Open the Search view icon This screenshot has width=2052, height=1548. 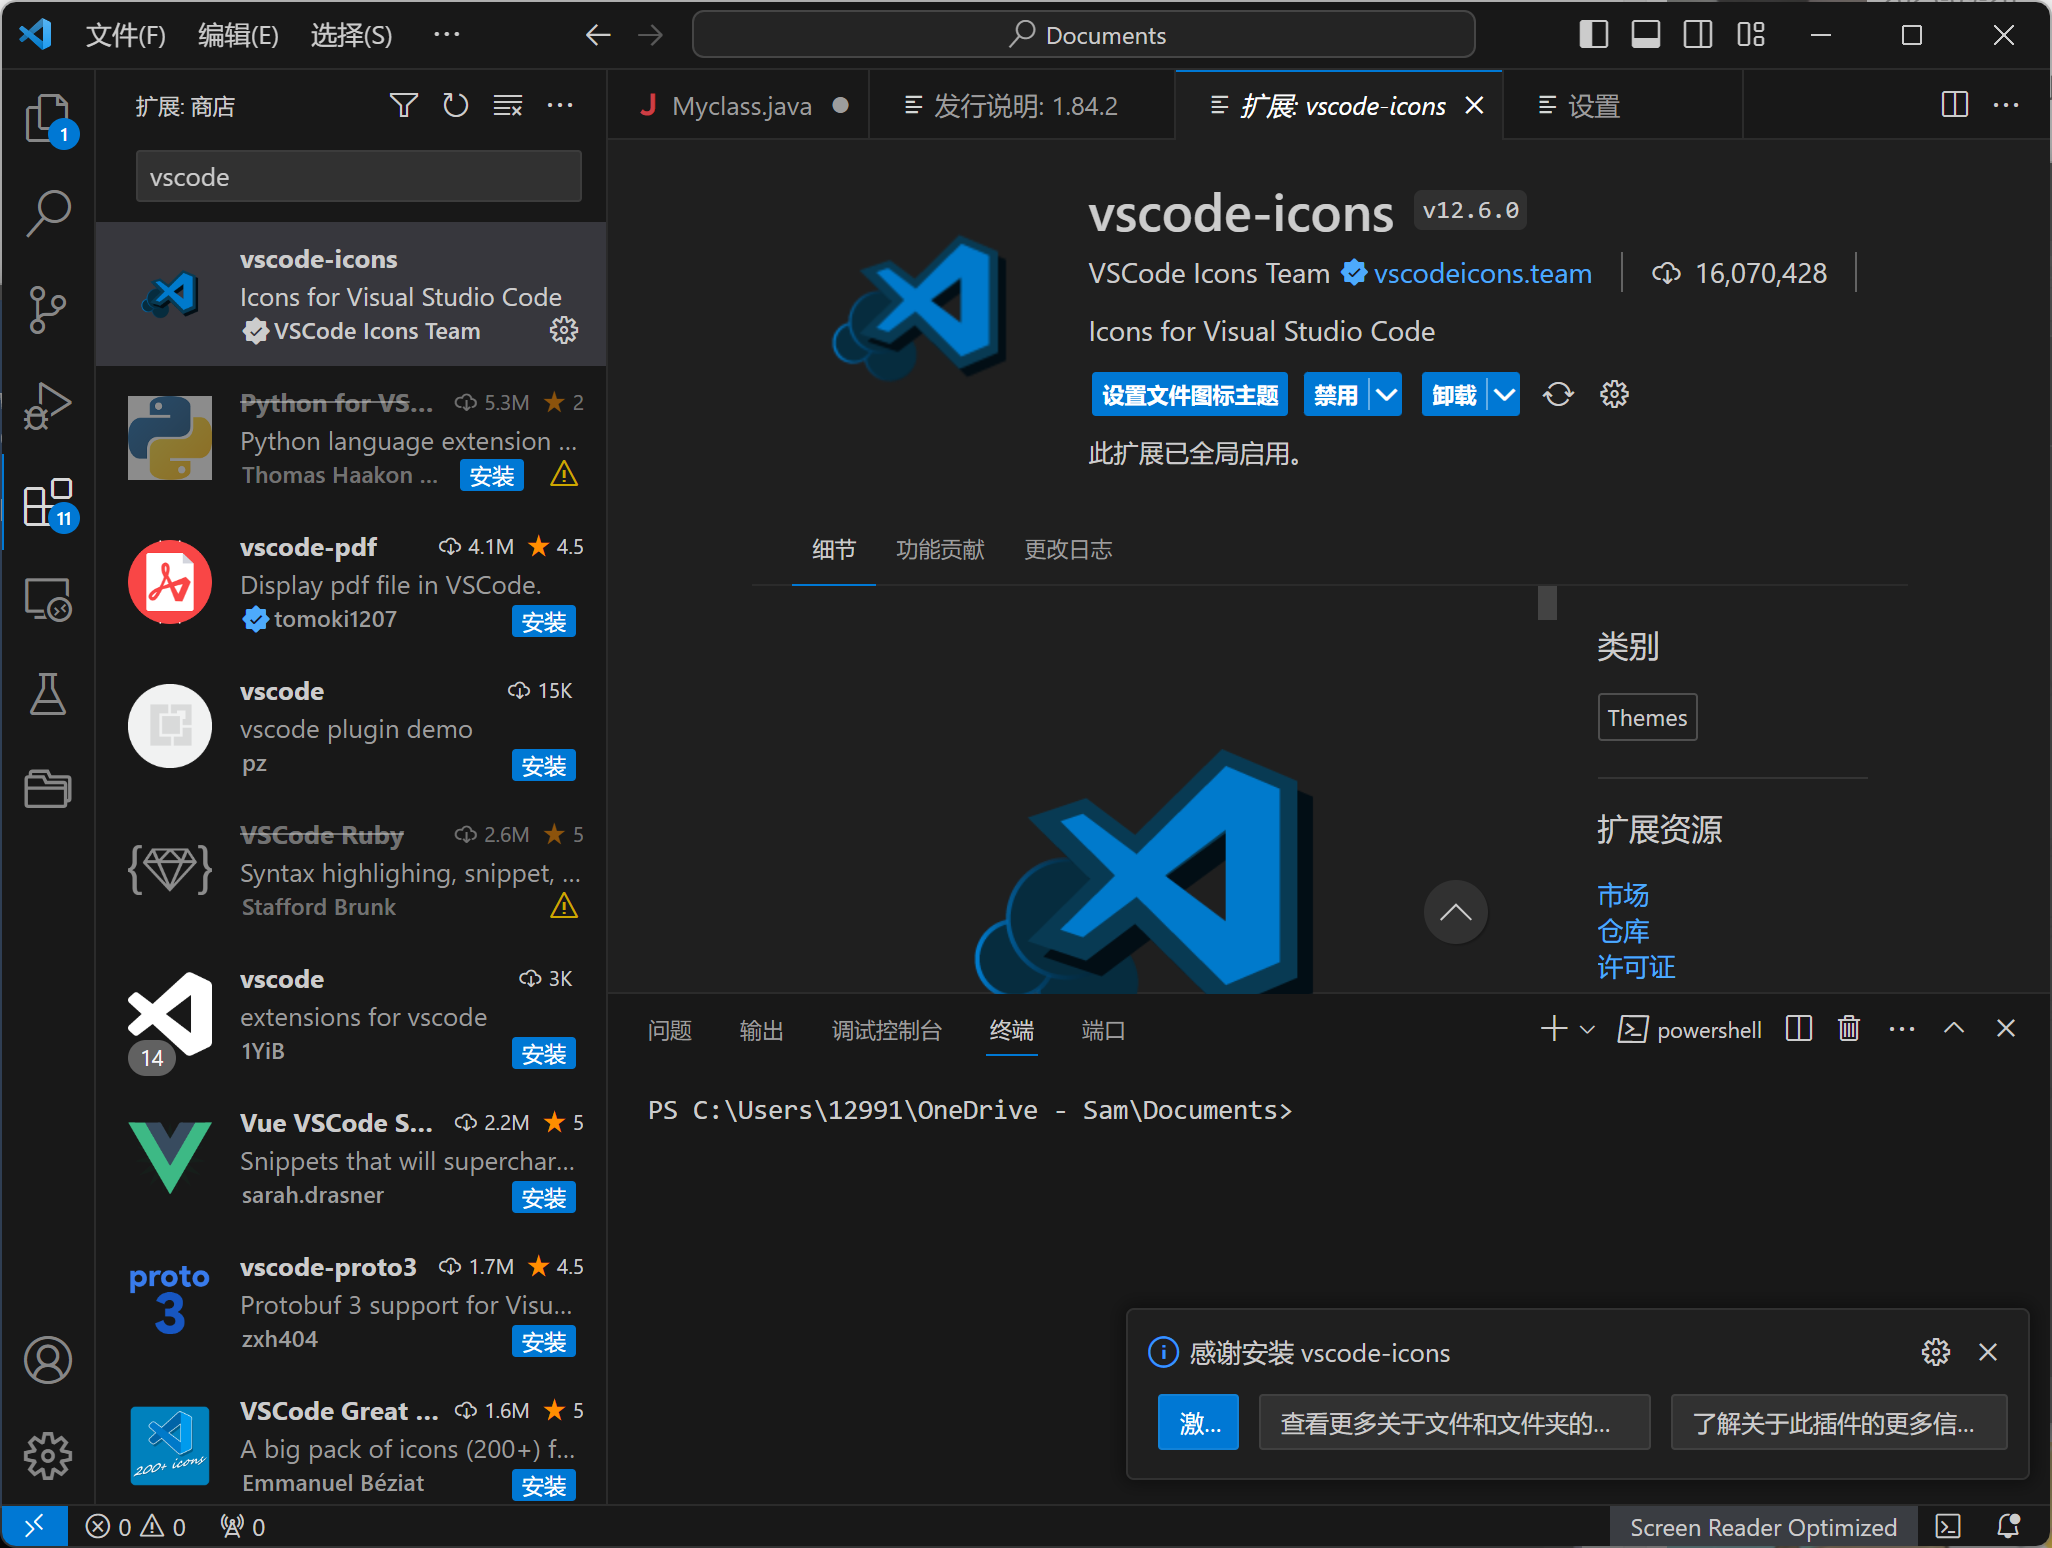click(x=48, y=214)
